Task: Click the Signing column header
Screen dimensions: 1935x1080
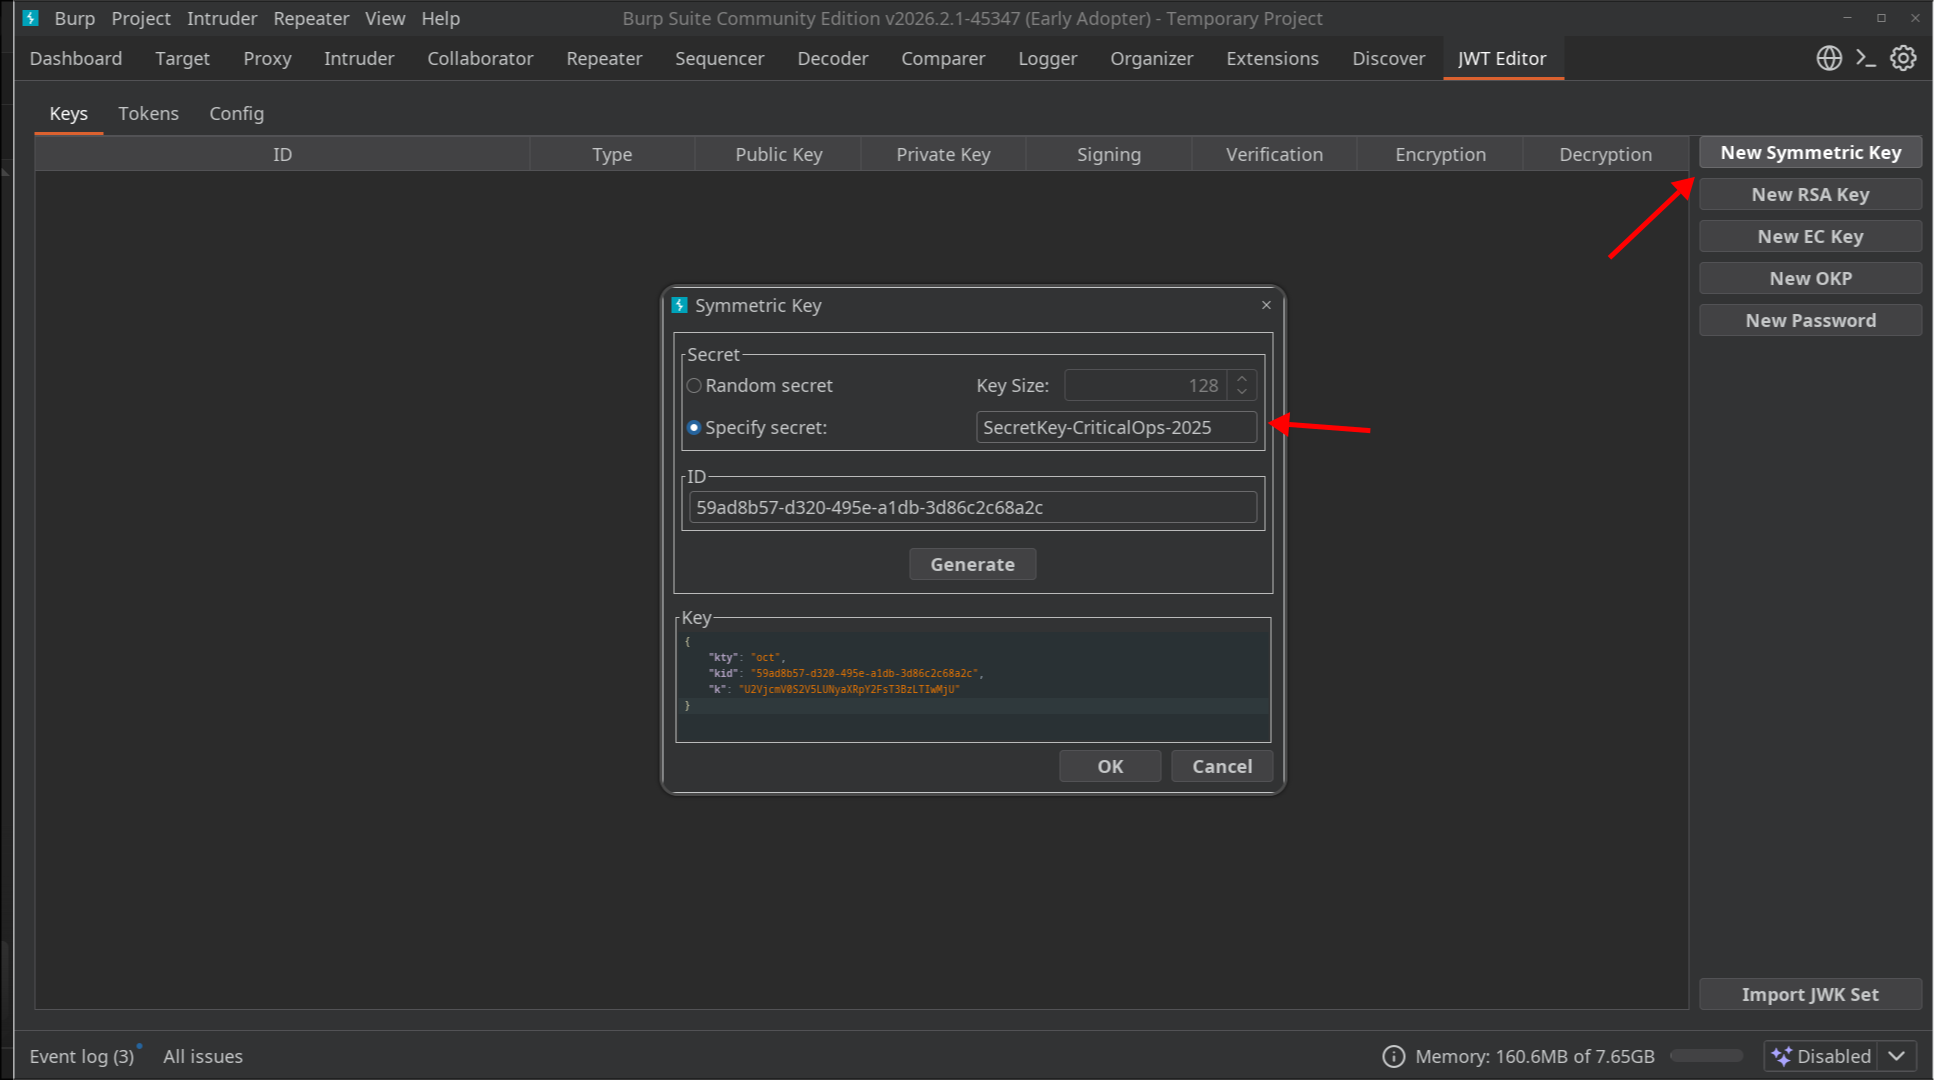Action: pos(1109,154)
